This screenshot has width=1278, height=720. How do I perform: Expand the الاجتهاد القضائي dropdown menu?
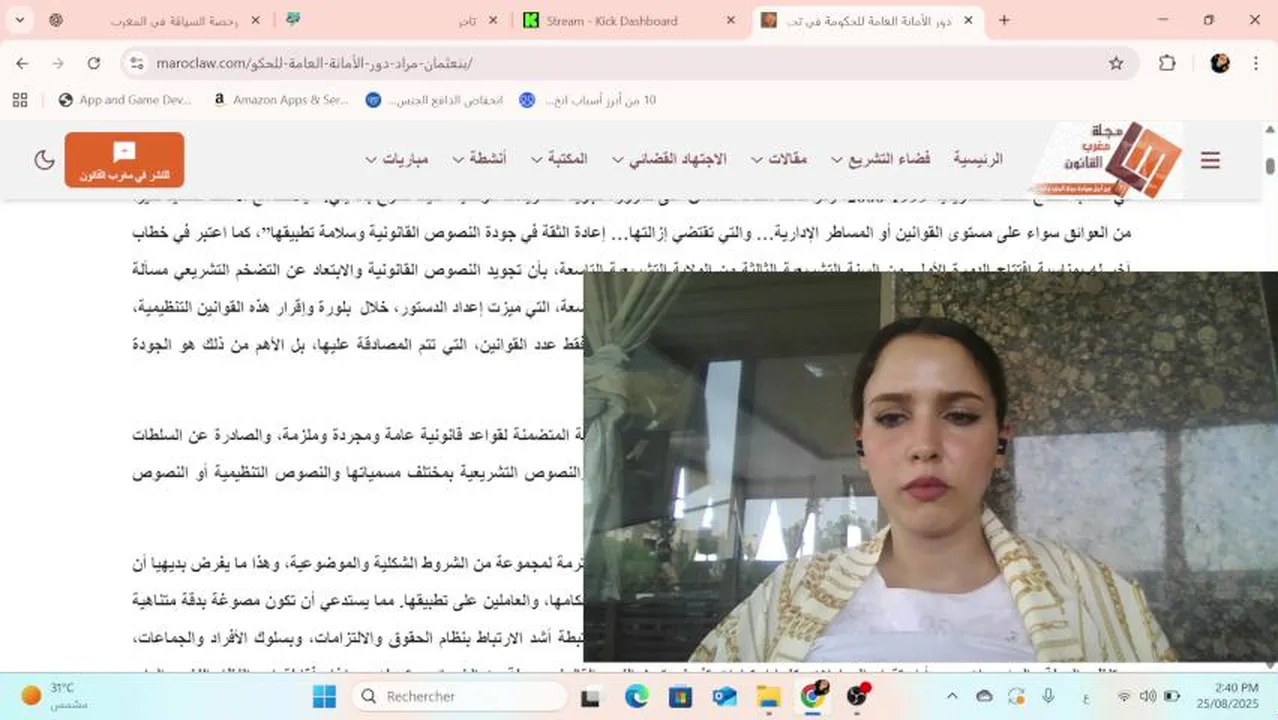[669, 160]
